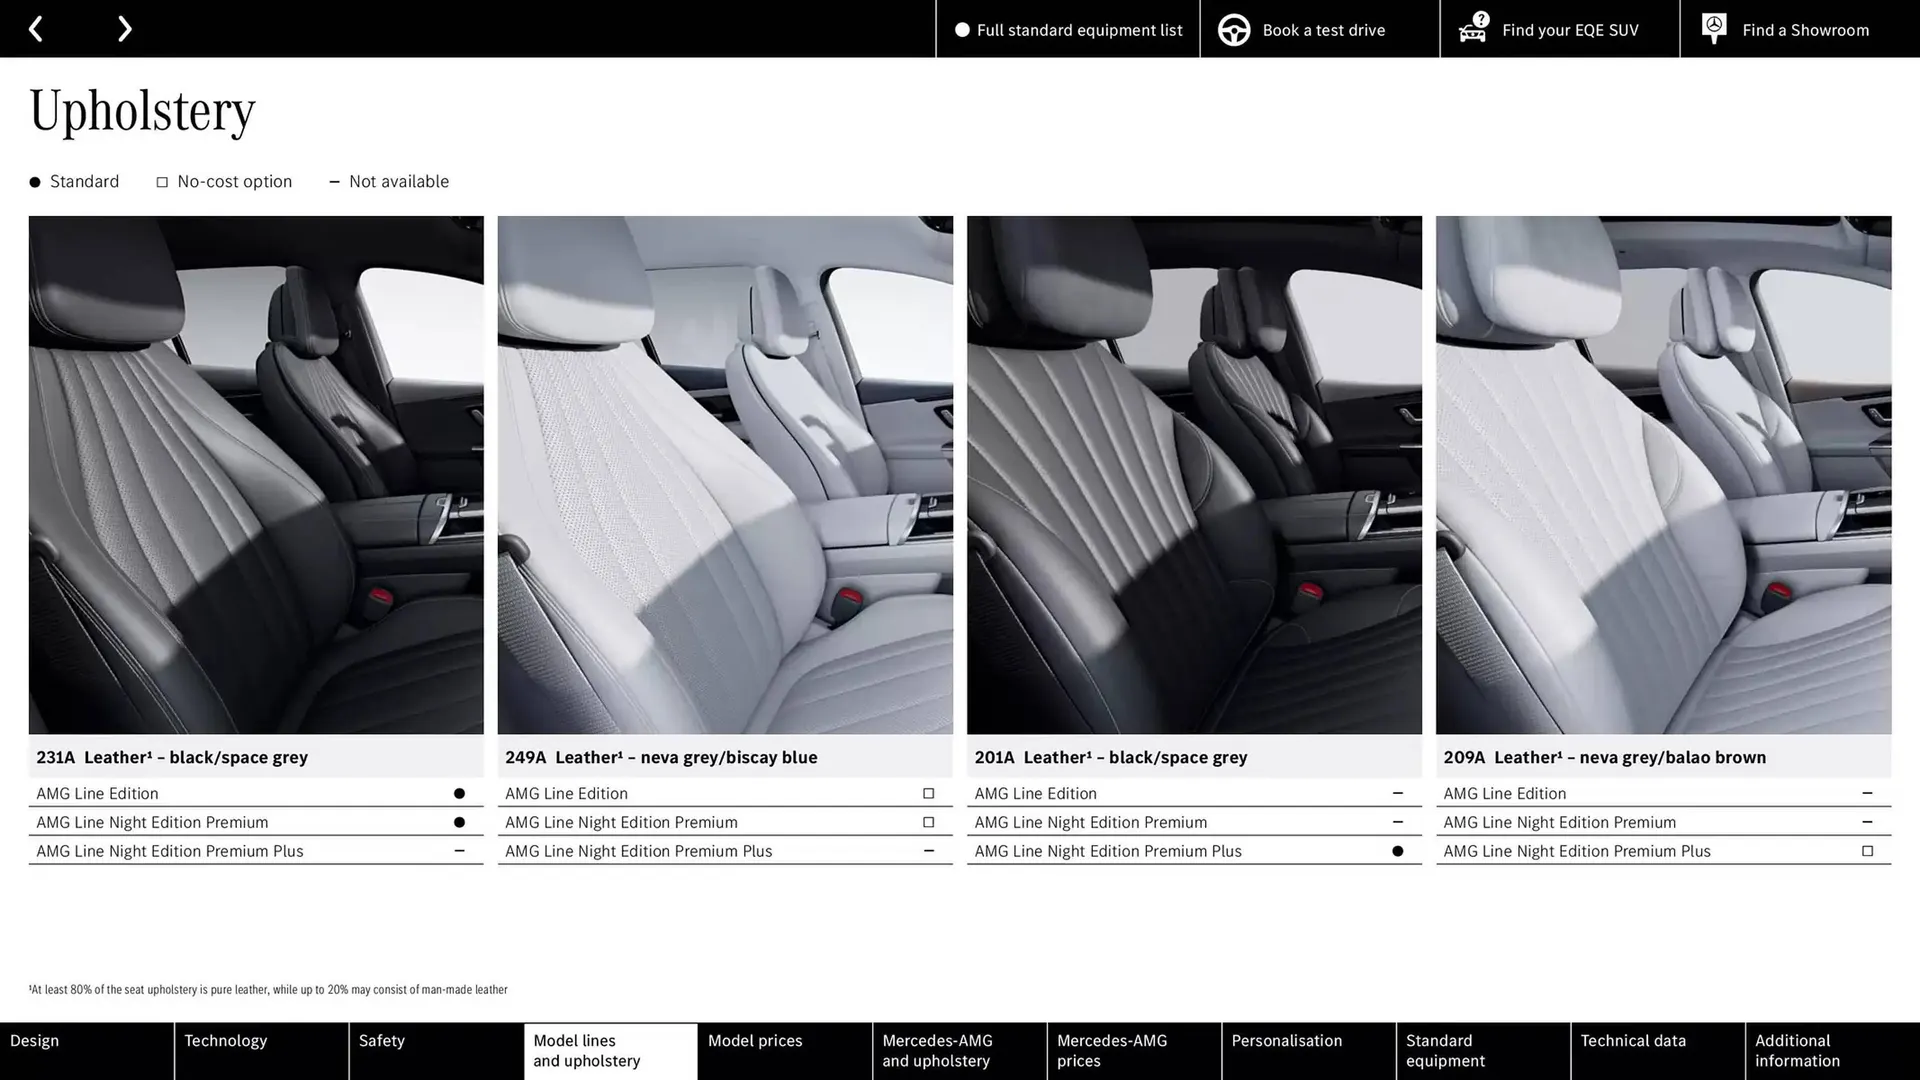The width and height of the screenshot is (1920, 1080).
Task: Switch to the Technology tab
Action: pyautogui.click(x=261, y=1051)
